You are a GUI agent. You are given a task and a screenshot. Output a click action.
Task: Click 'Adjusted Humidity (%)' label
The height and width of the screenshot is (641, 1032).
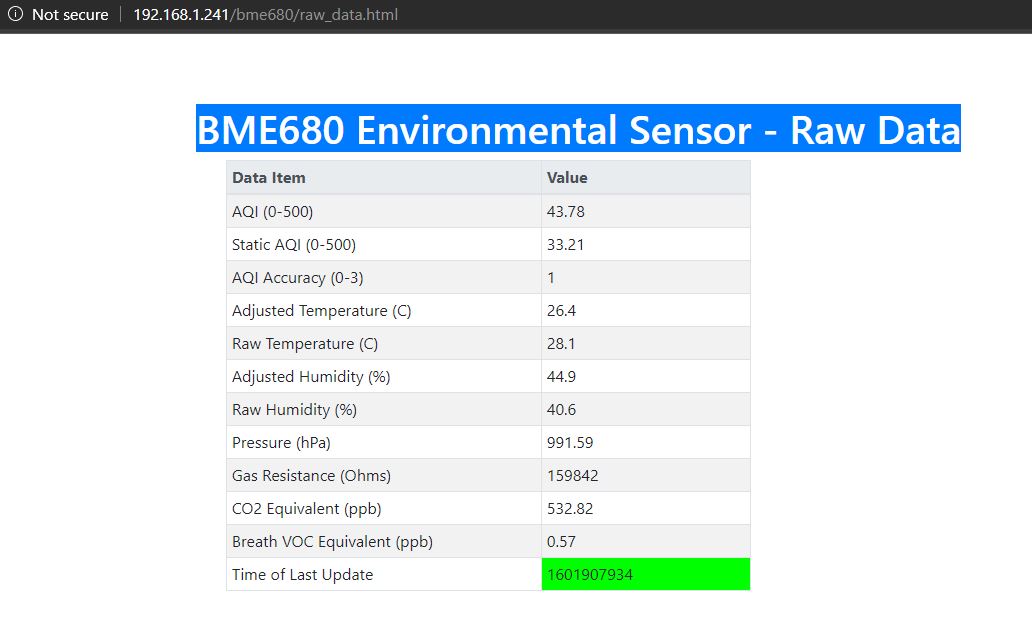coord(311,376)
